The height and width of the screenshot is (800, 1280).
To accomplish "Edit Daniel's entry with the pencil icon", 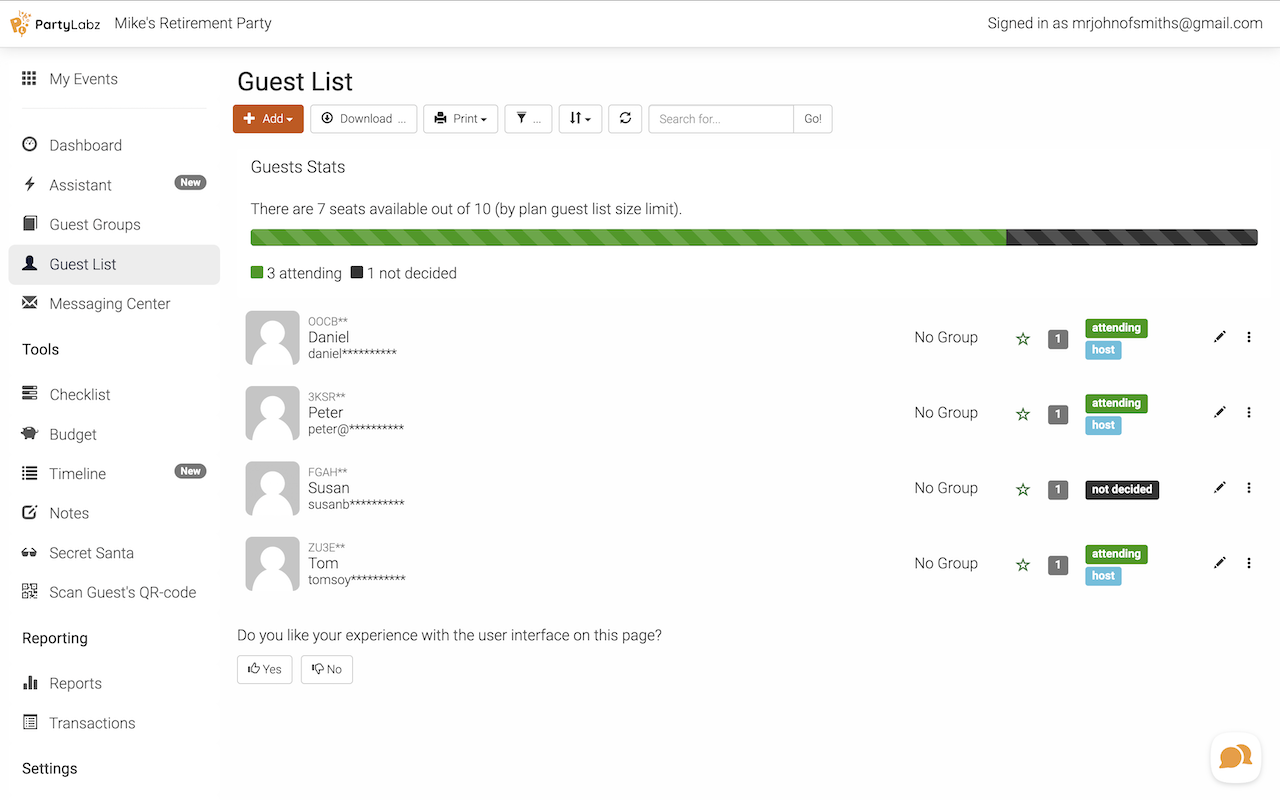I will point(1219,337).
